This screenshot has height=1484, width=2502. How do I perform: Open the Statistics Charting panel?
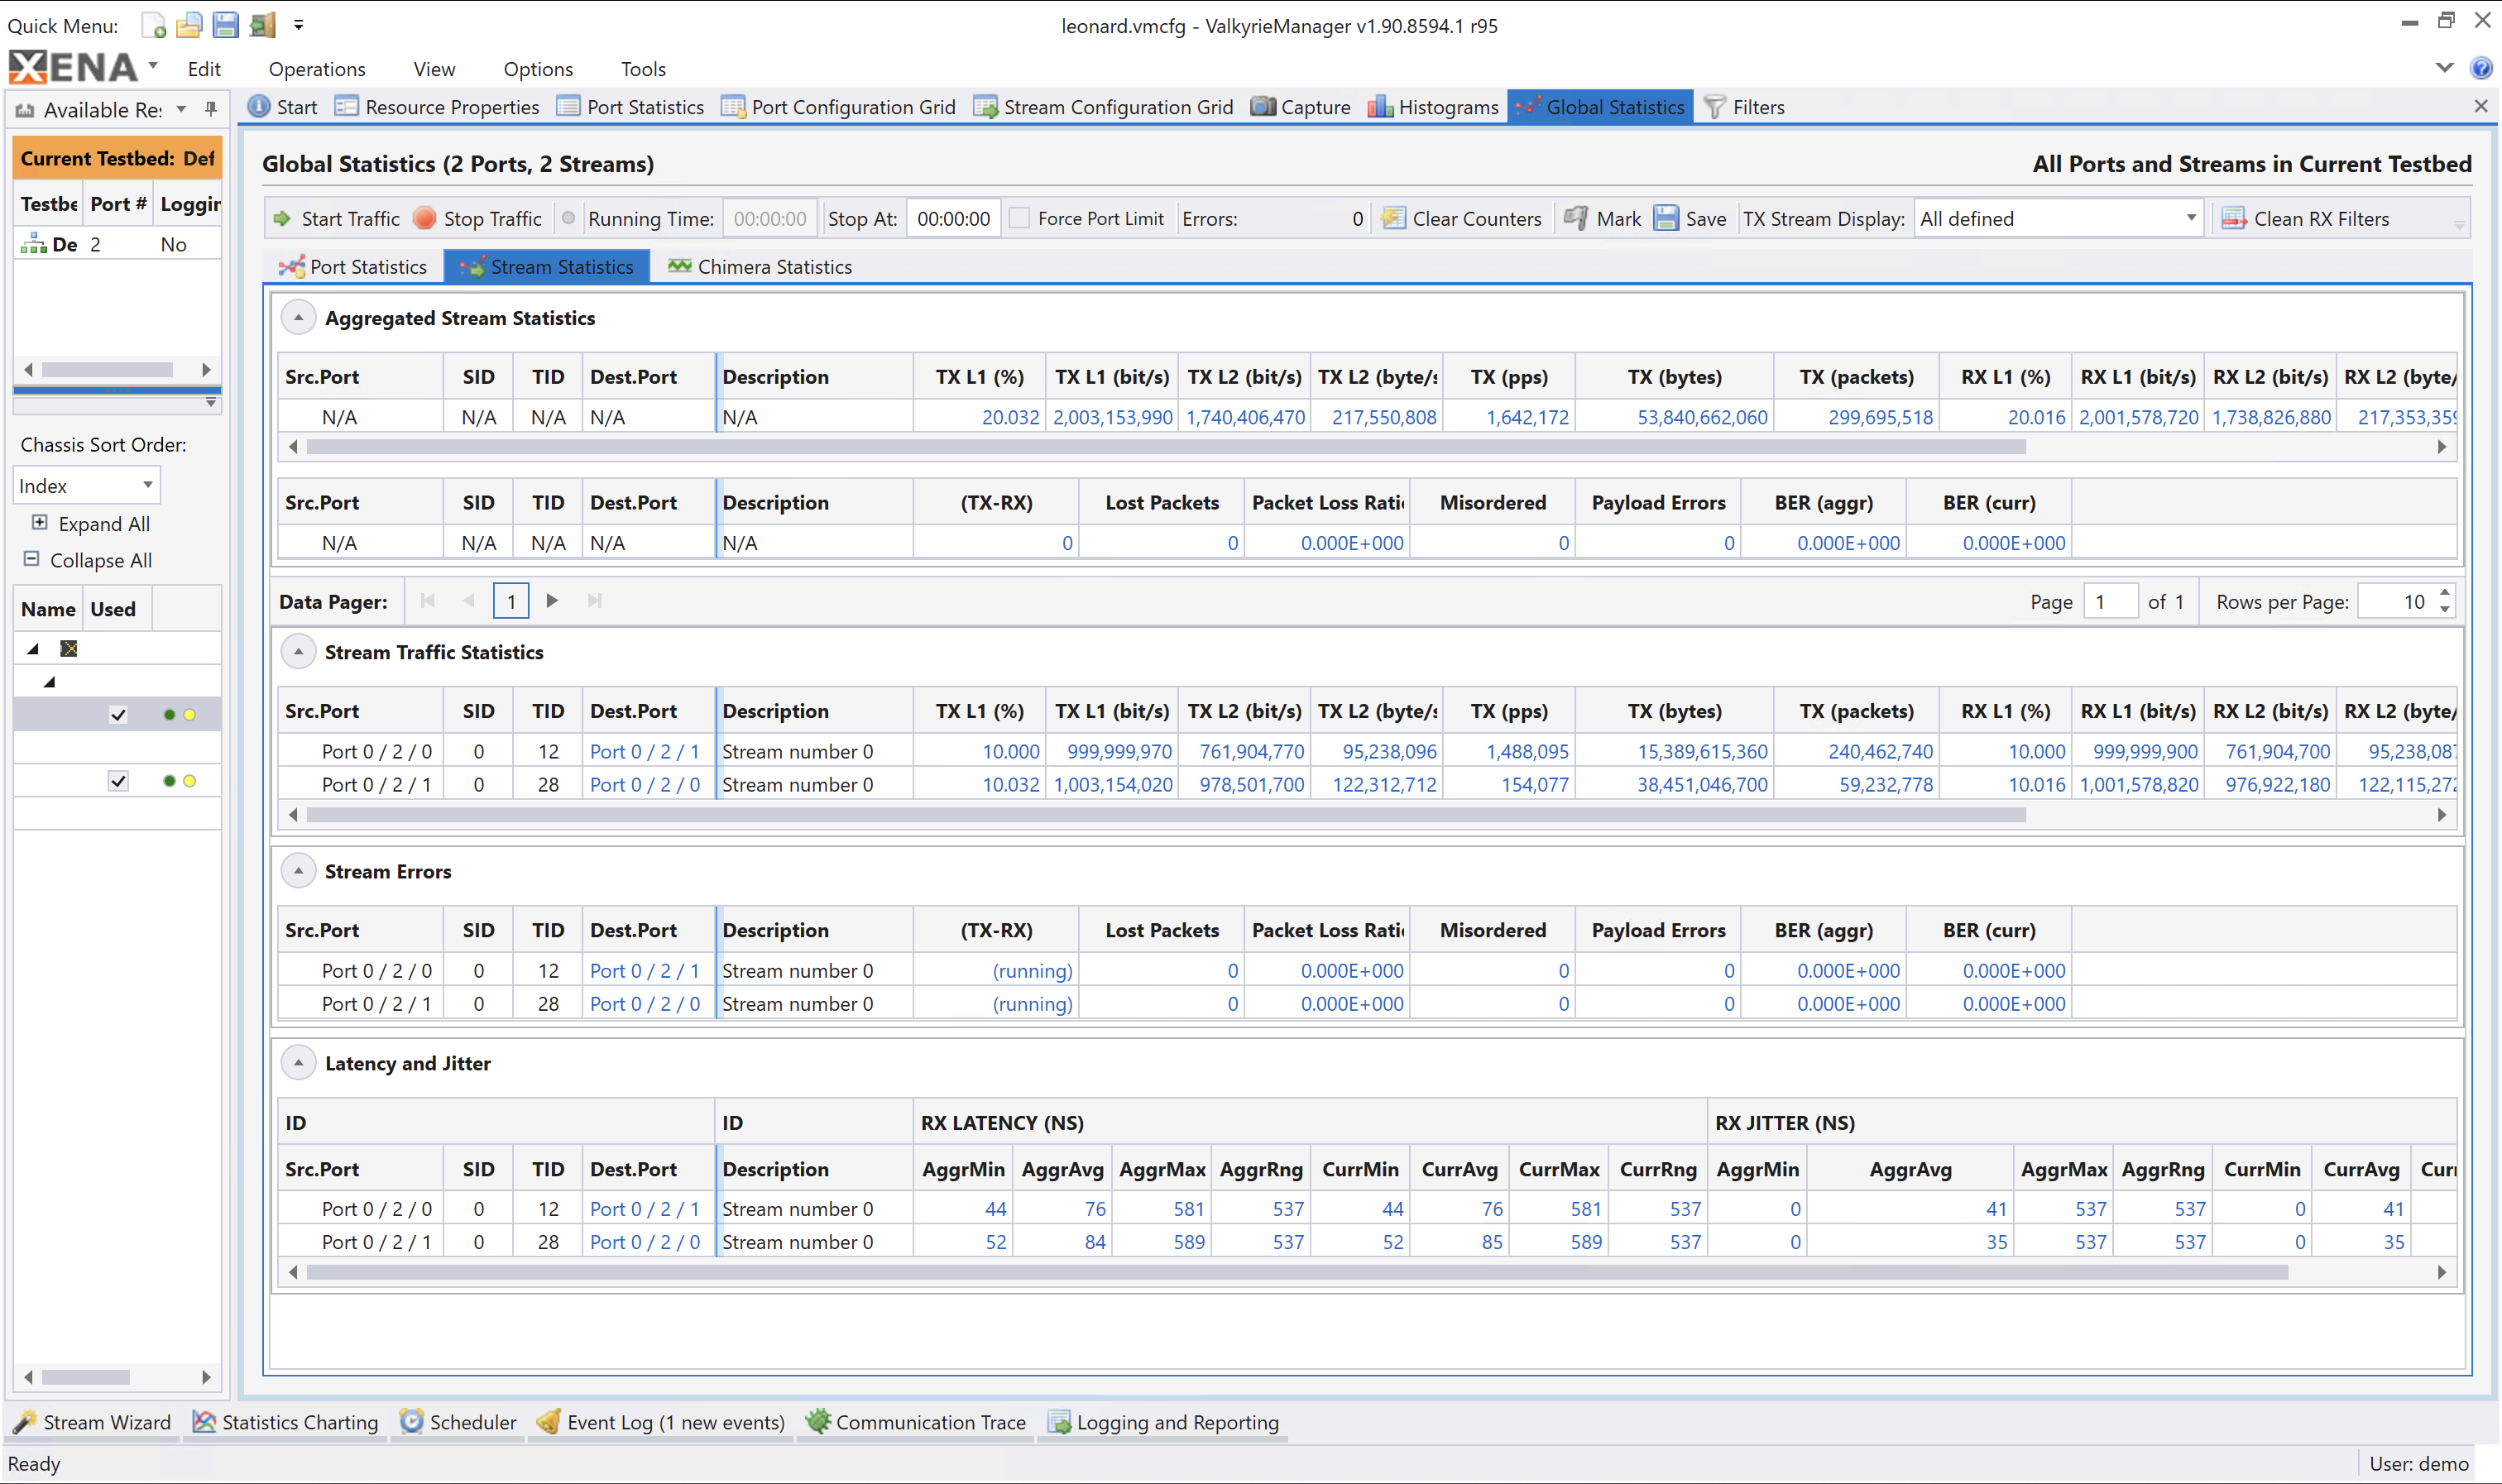[x=286, y=1422]
